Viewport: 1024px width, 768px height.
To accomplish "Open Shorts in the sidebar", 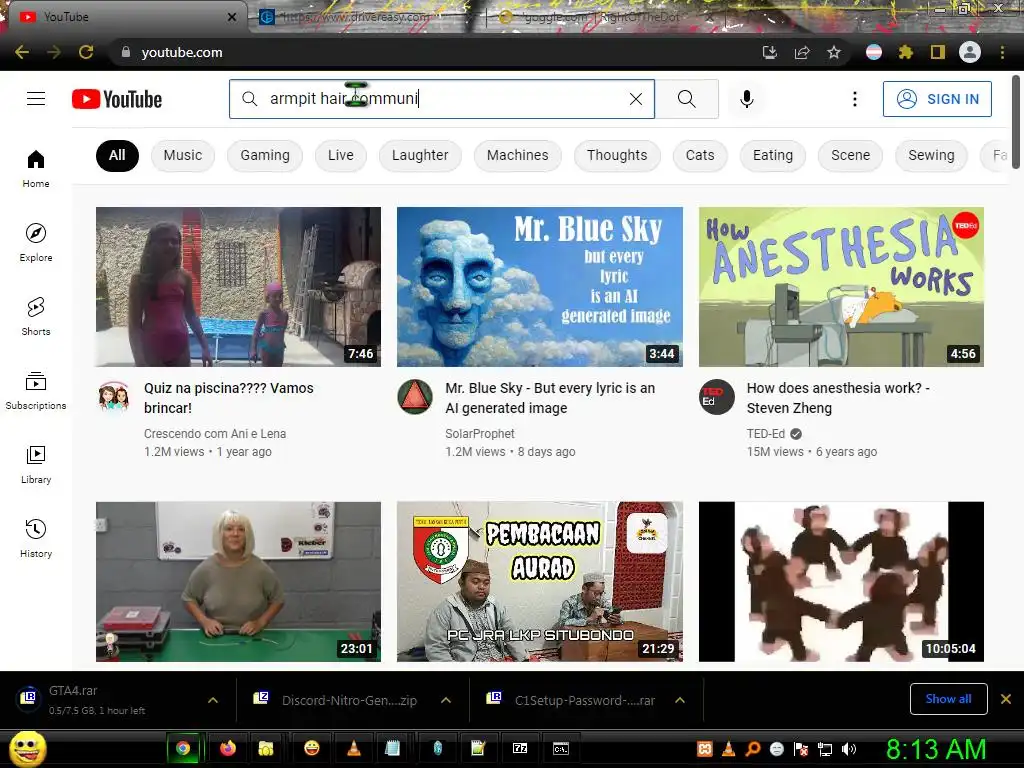I will (x=36, y=316).
